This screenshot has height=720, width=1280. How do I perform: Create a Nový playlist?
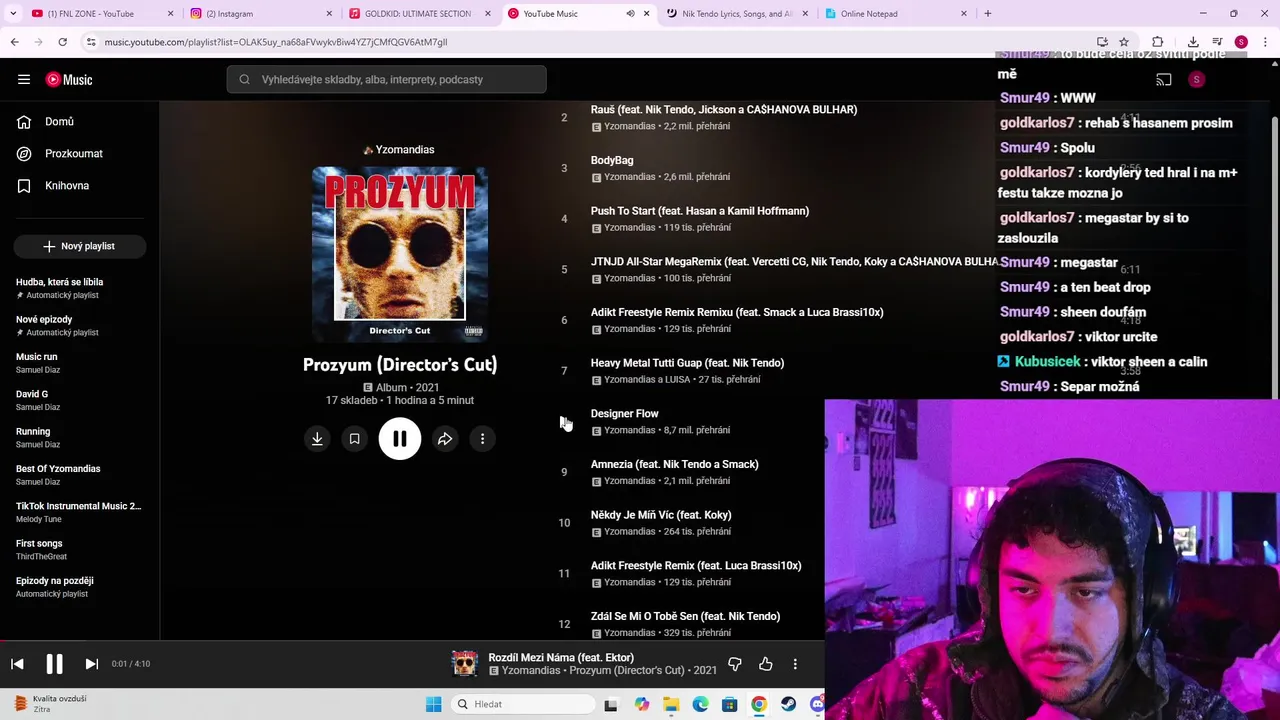point(79,246)
